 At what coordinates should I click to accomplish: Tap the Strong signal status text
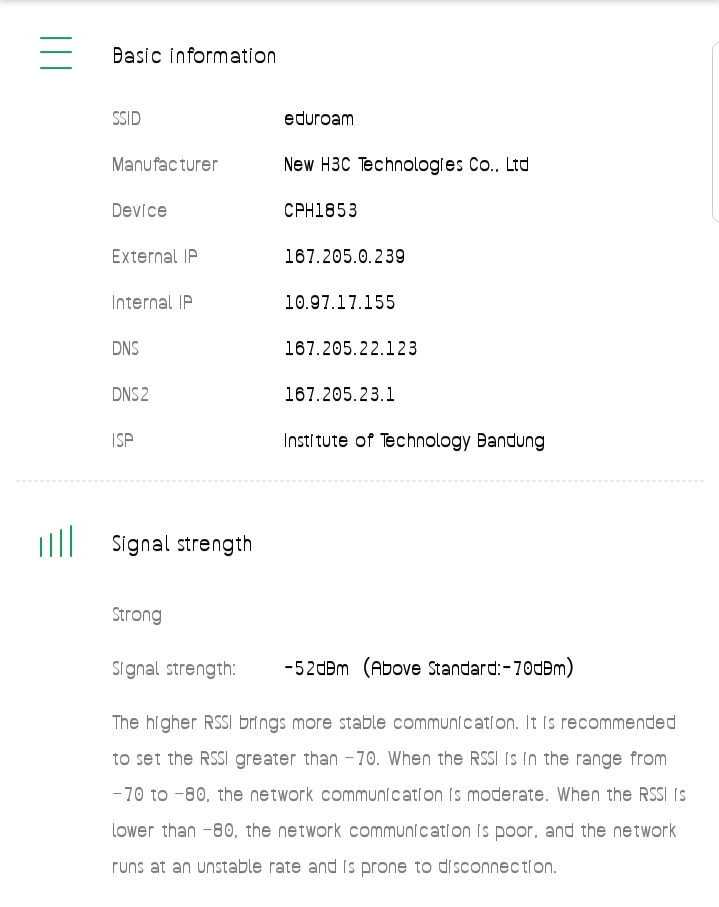137,615
